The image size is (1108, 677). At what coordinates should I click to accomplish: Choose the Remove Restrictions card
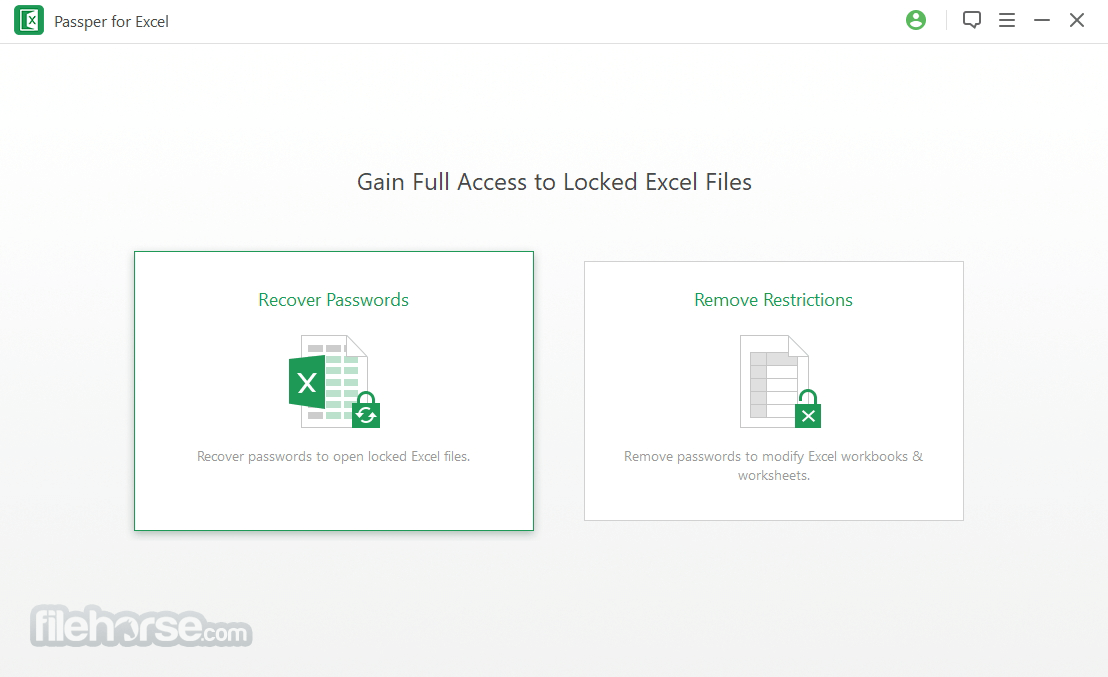(773, 391)
